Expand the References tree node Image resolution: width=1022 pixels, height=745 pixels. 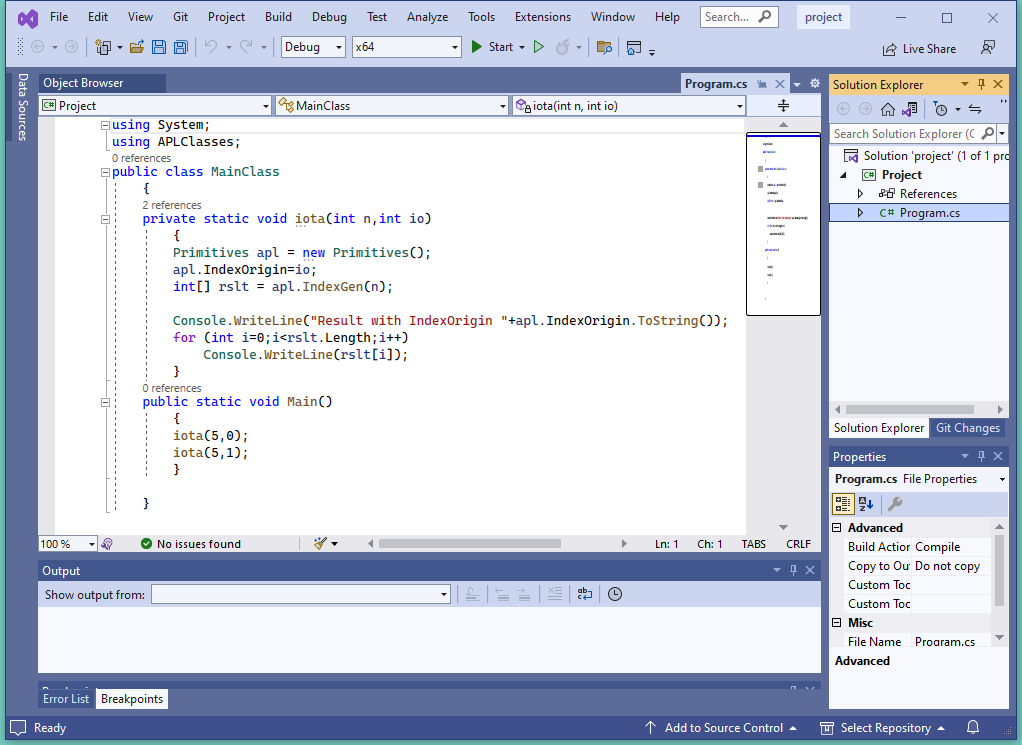point(860,194)
